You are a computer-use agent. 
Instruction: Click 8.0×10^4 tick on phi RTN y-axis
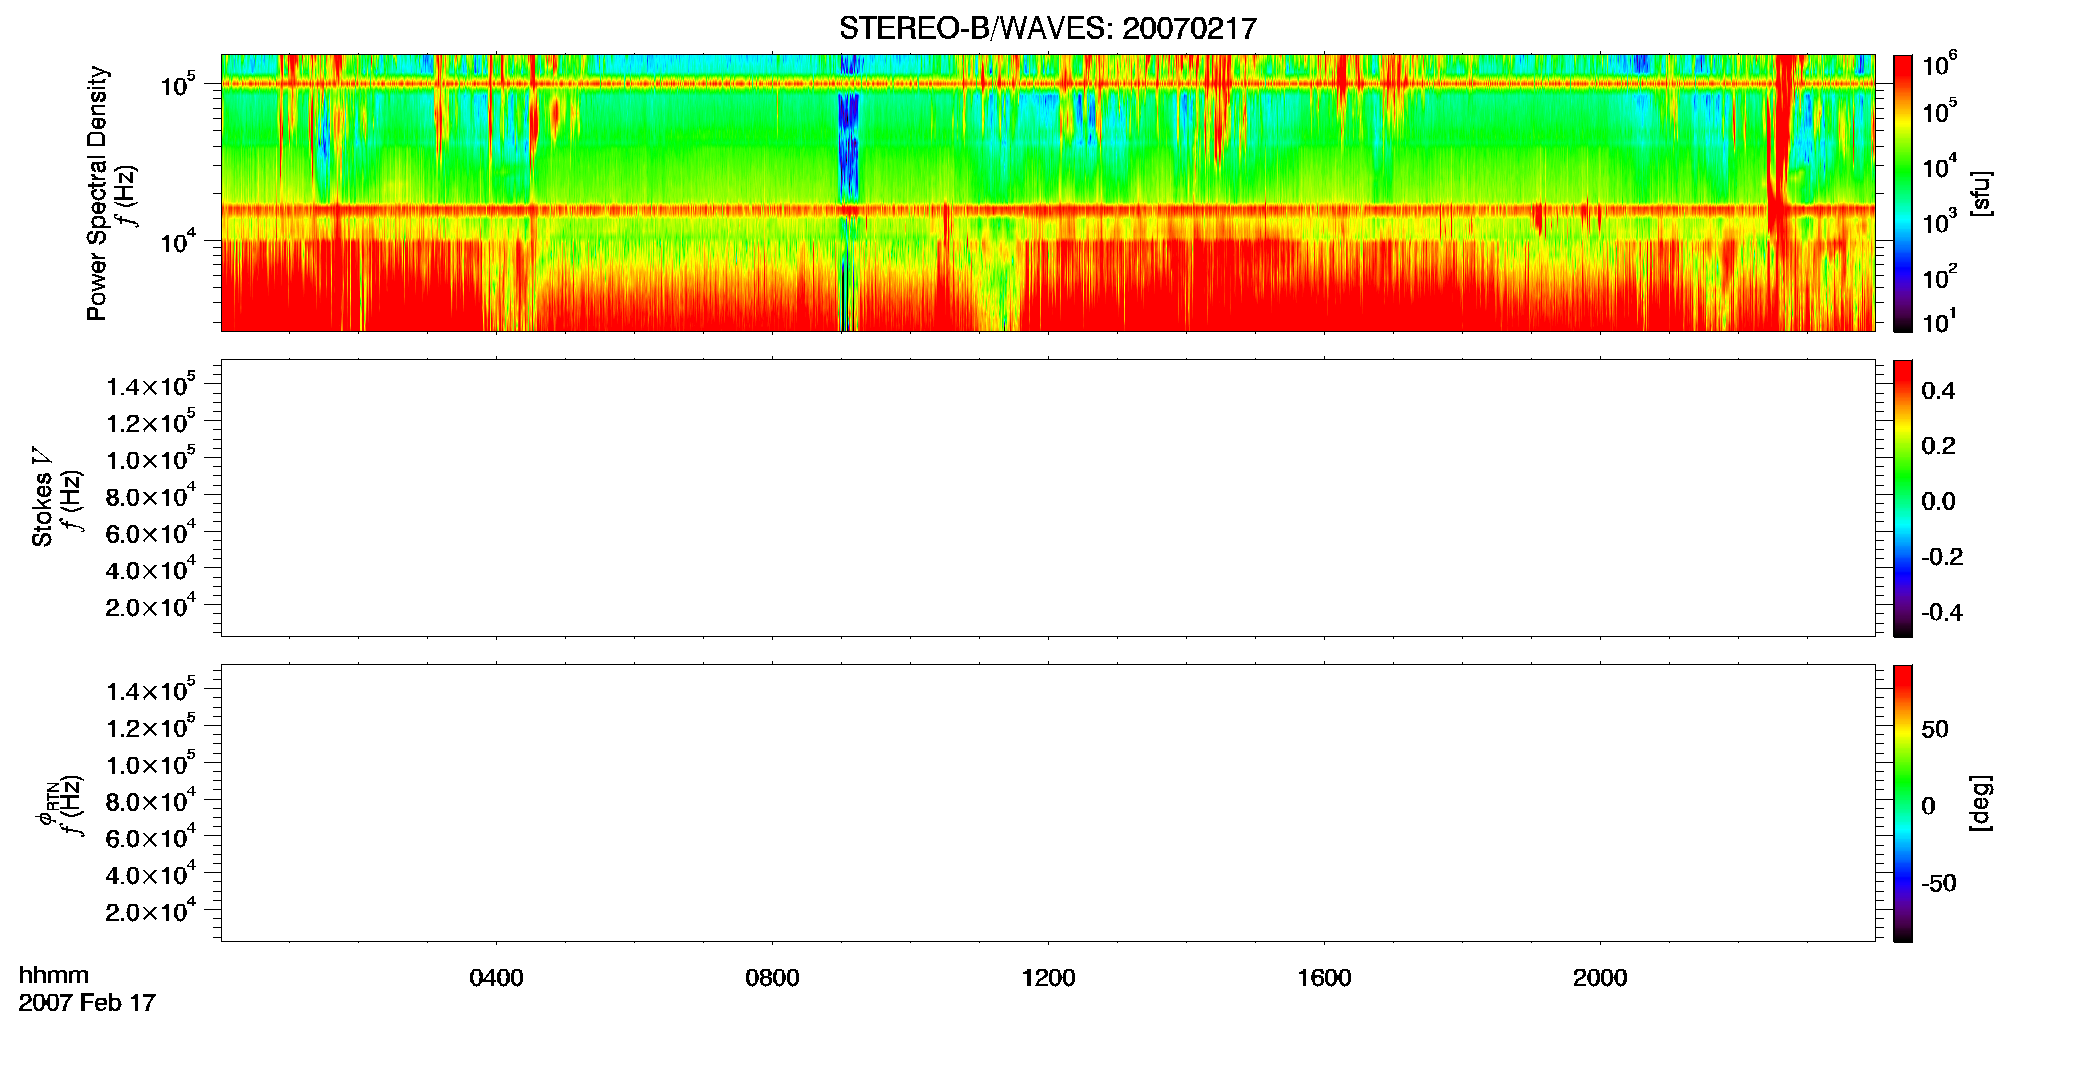click(x=151, y=800)
